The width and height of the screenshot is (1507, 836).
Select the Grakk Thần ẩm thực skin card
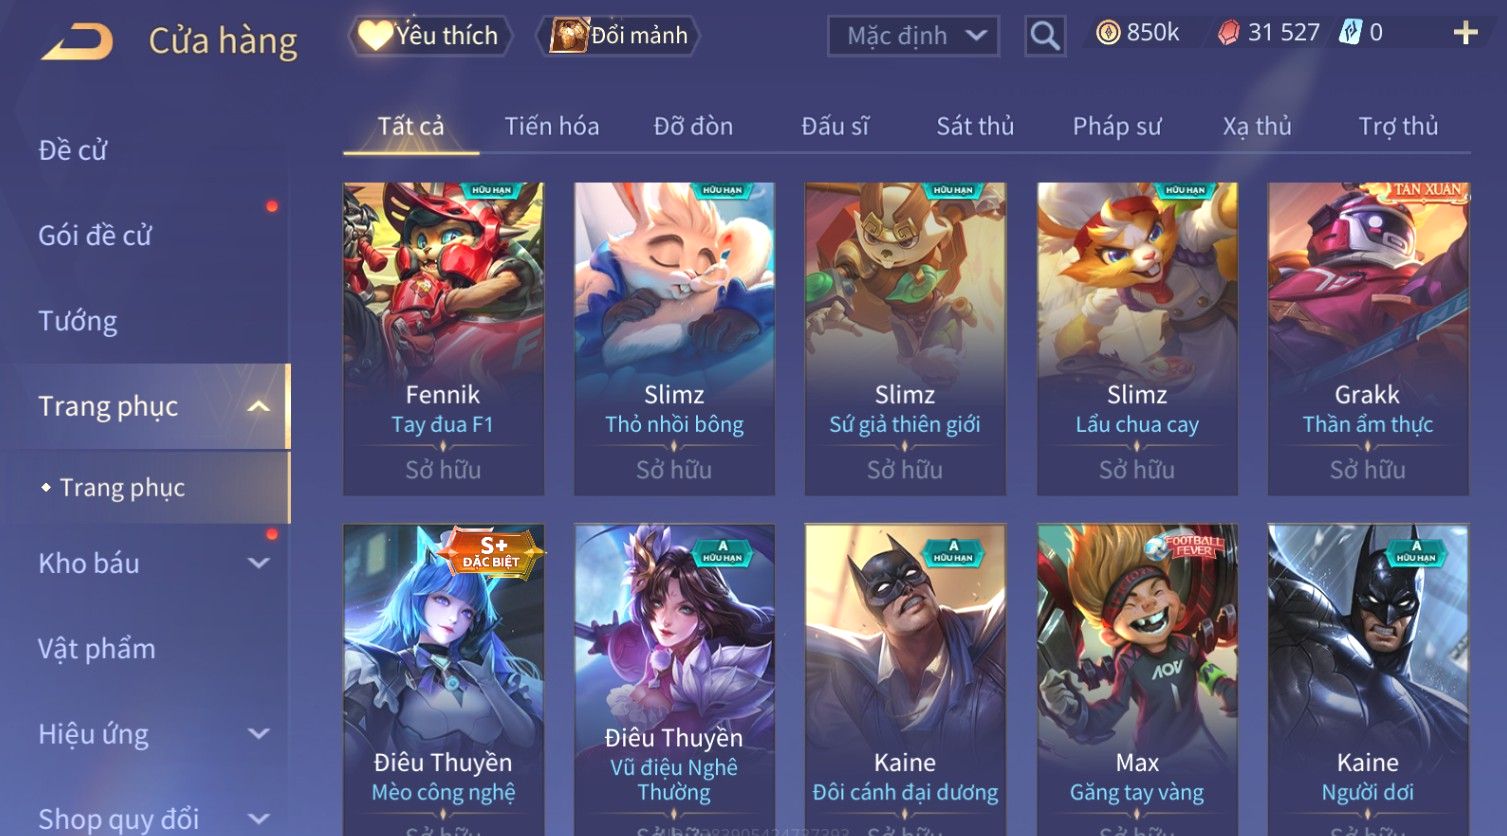[1367, 338]
